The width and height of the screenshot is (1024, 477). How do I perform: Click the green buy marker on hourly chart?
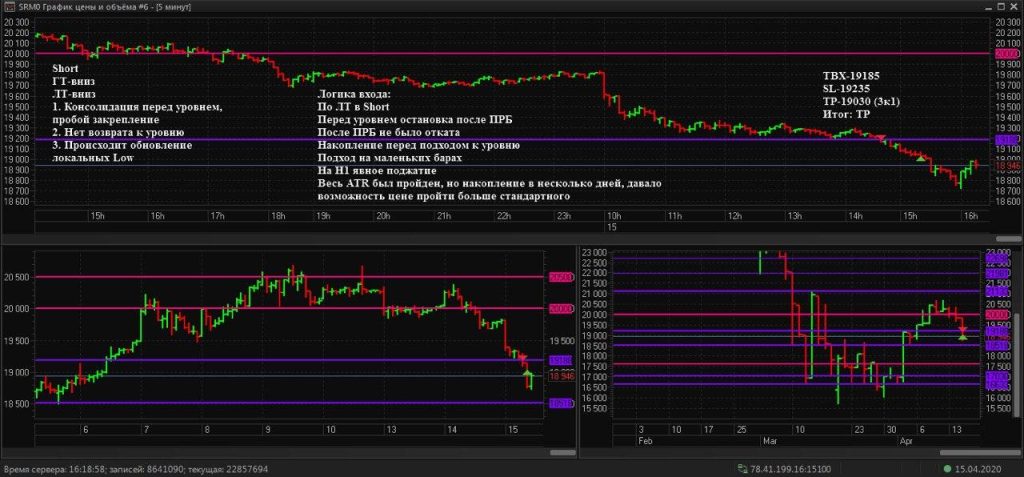pos(528,372)
